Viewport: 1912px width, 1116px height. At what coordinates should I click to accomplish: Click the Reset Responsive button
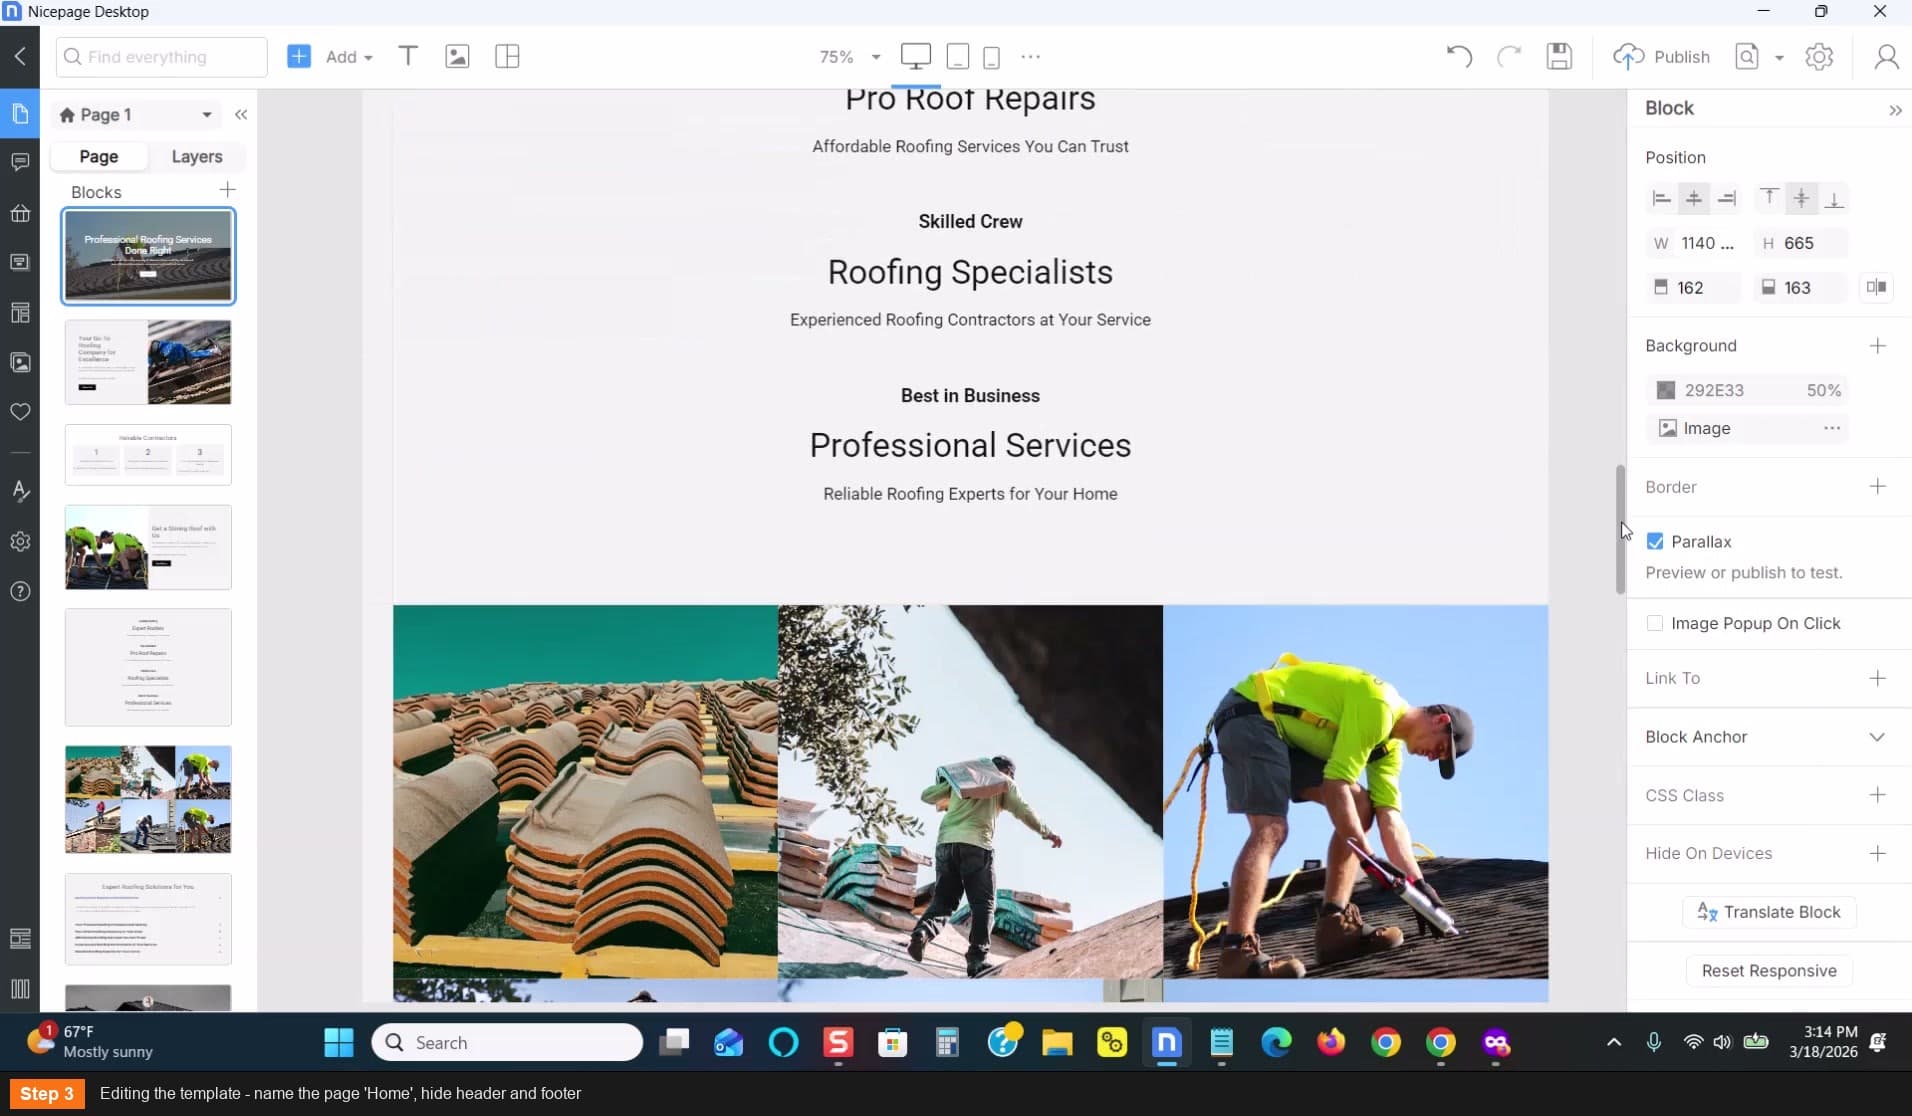[1769, 971]
